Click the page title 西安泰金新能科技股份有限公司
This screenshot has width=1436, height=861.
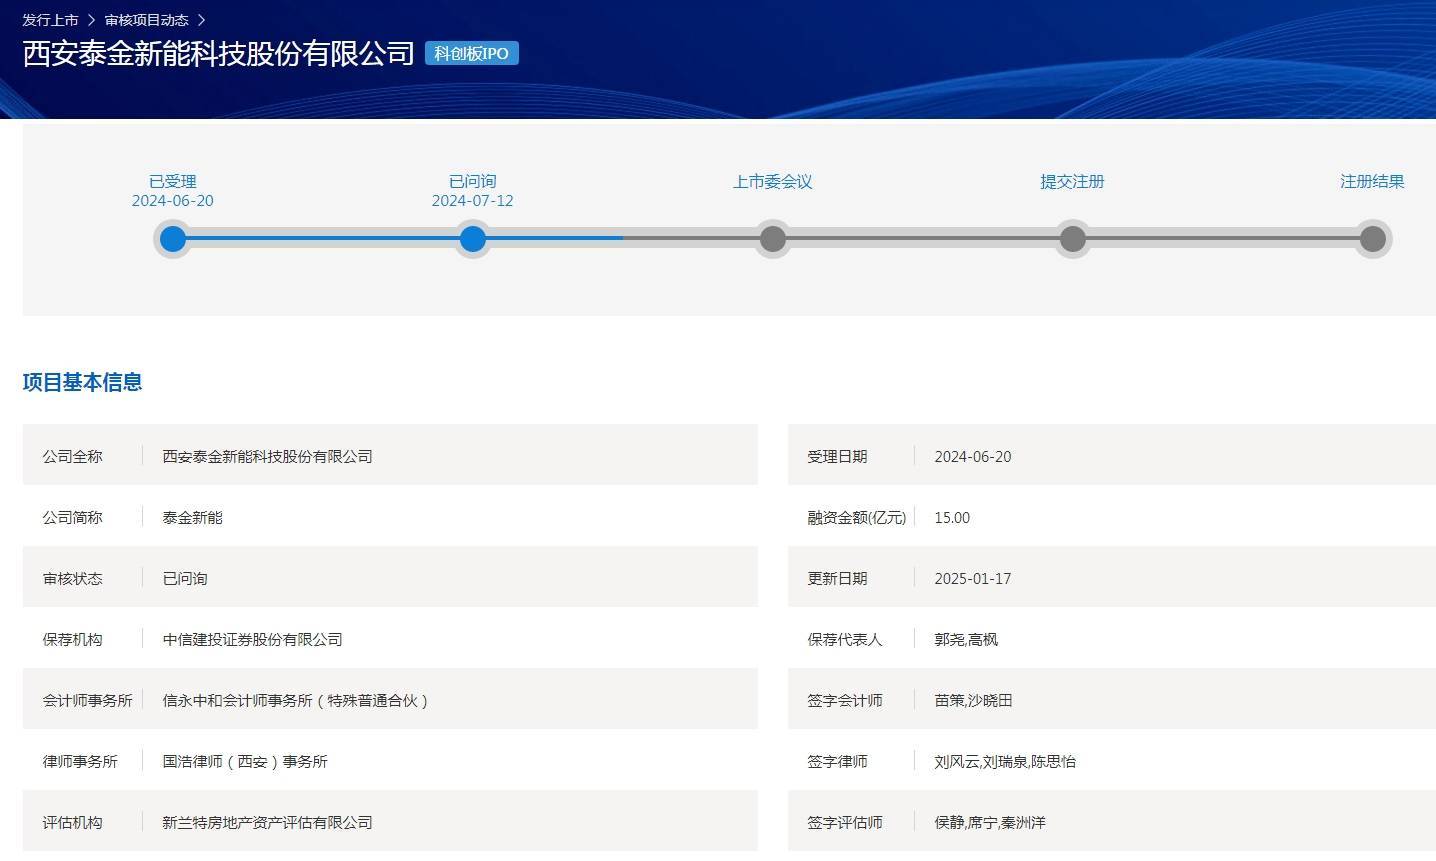218,54
